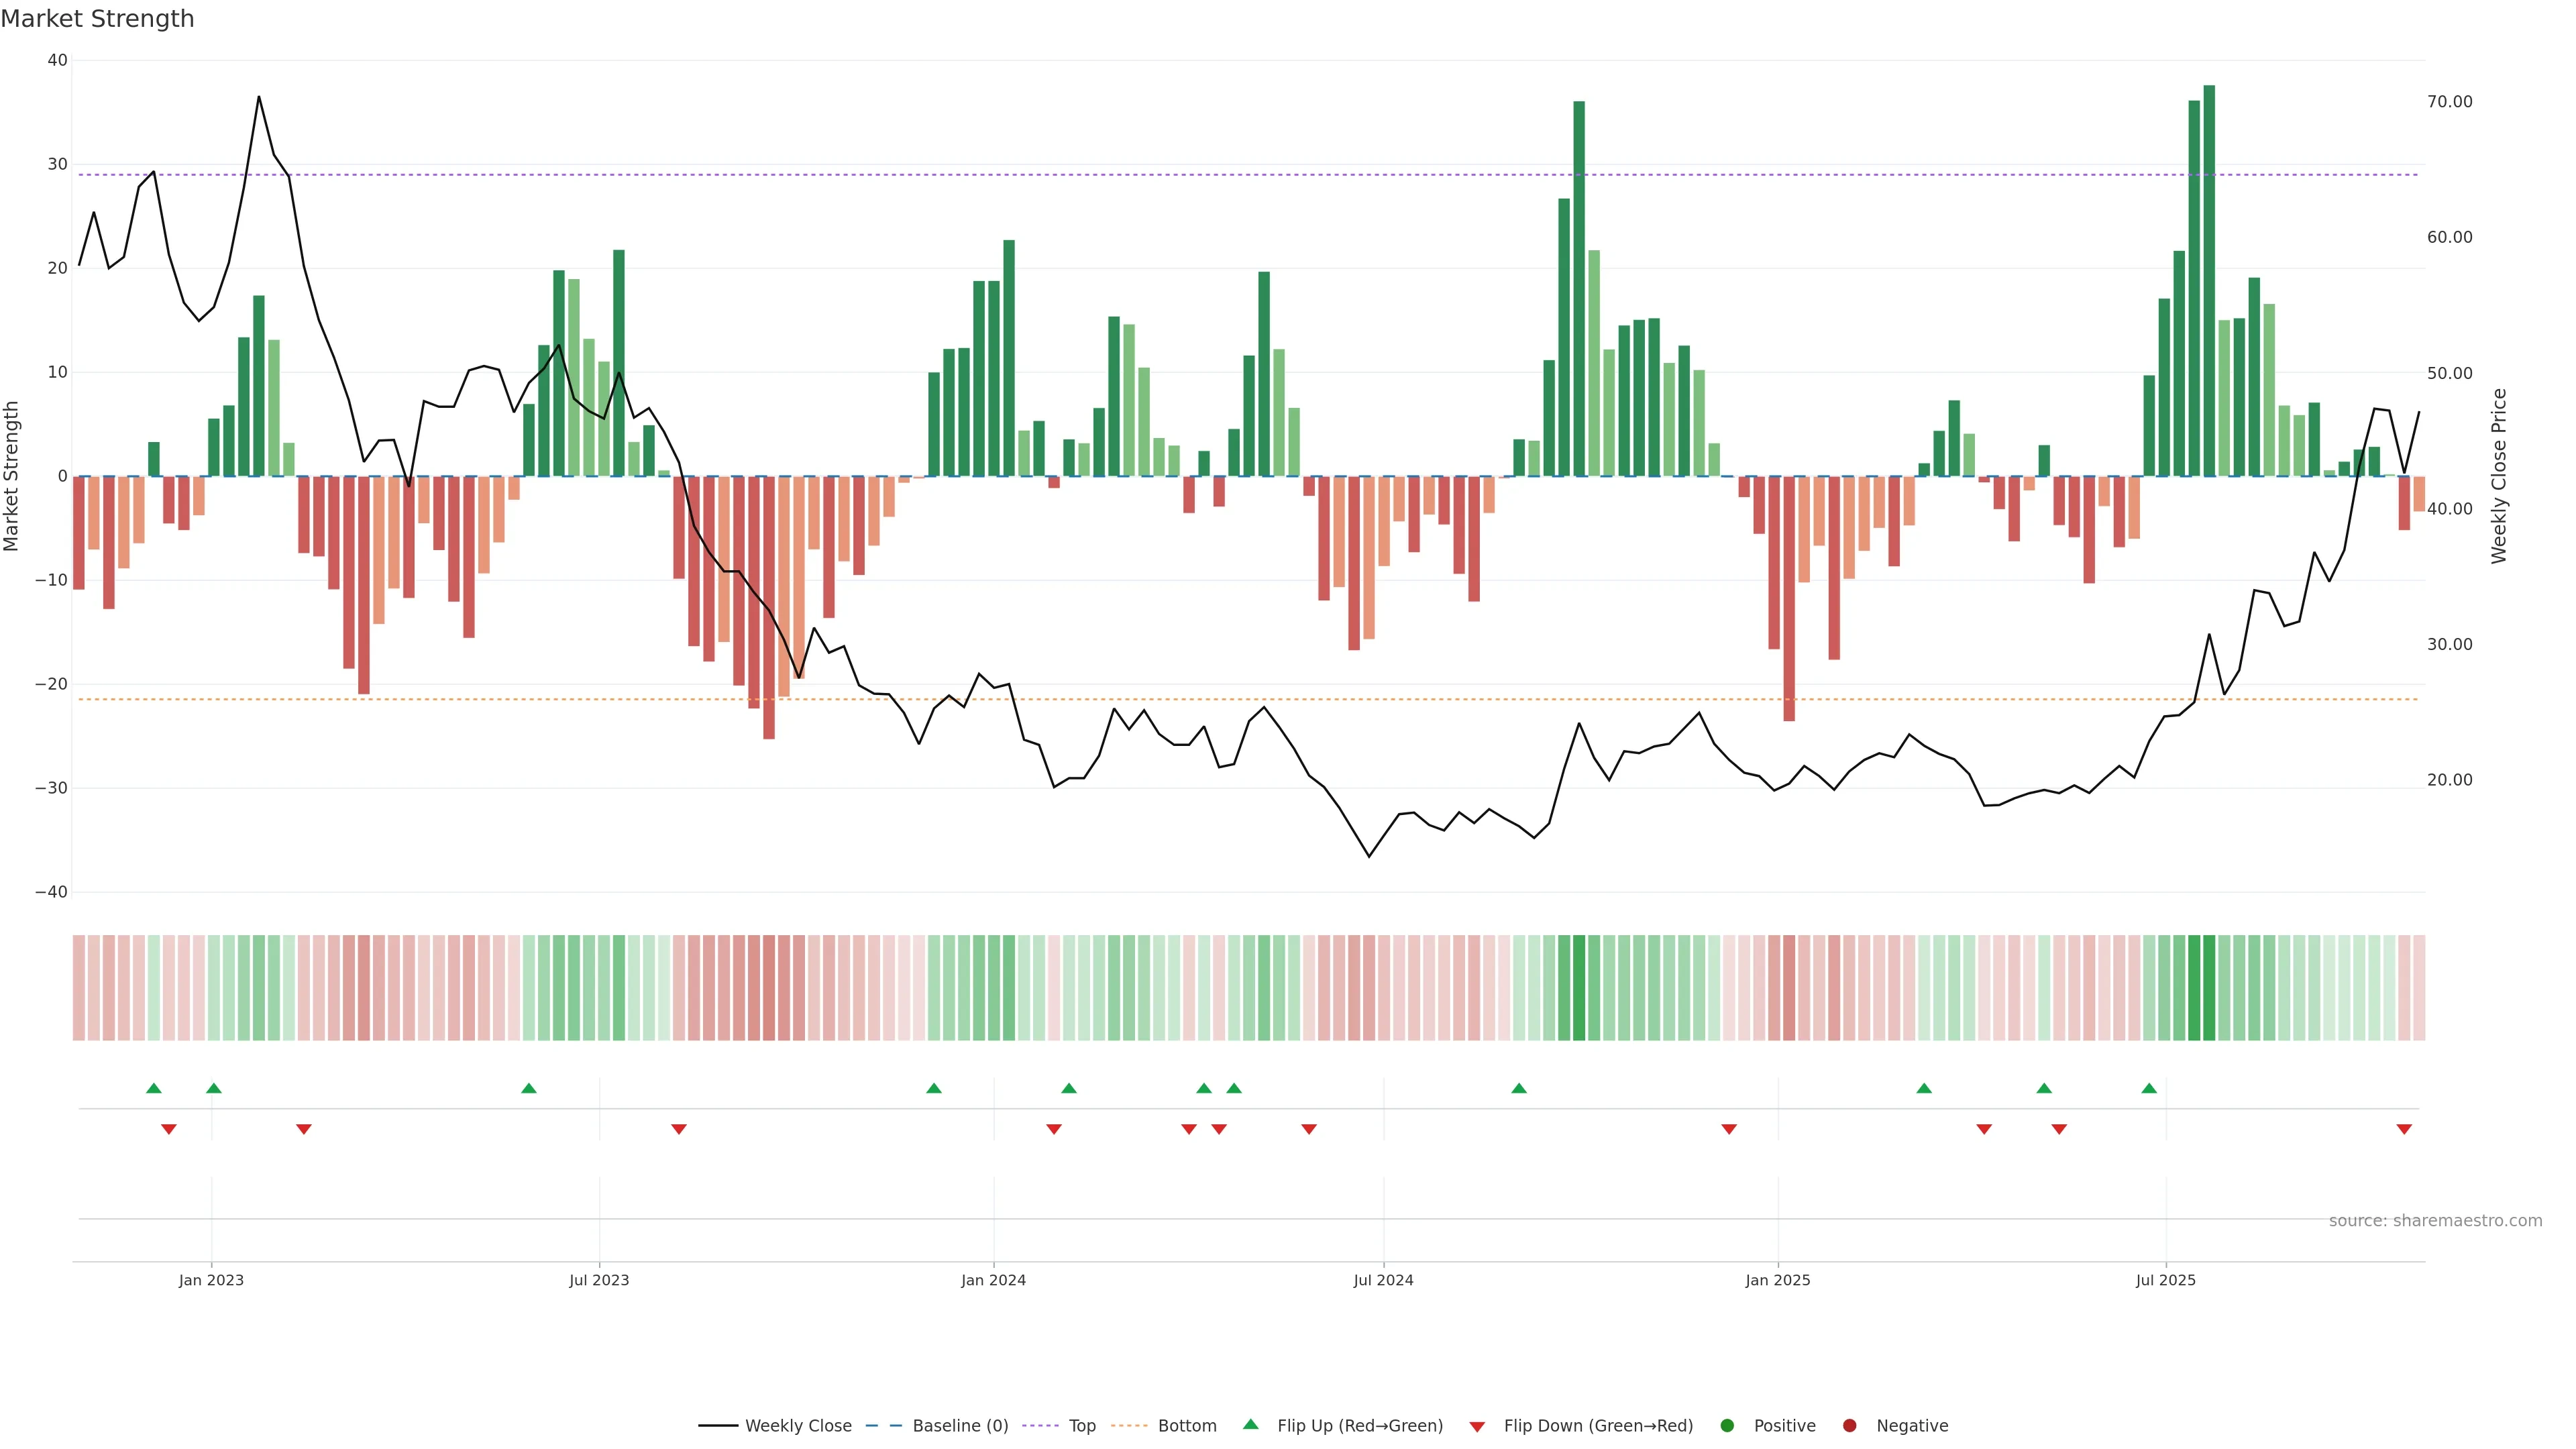Click the first green flip-up triangle marker
The height and width of the screenshot is (1449, 2576).
point(153,1088)
